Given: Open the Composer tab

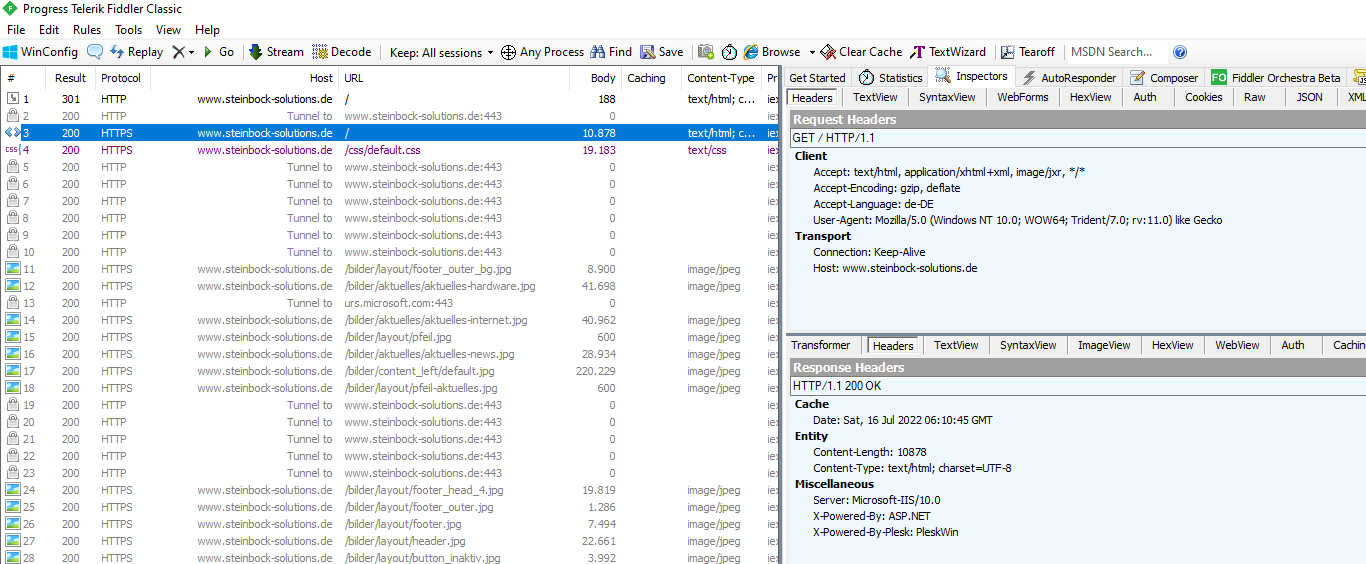Looking at the screenshot, I should point(1163,77).
